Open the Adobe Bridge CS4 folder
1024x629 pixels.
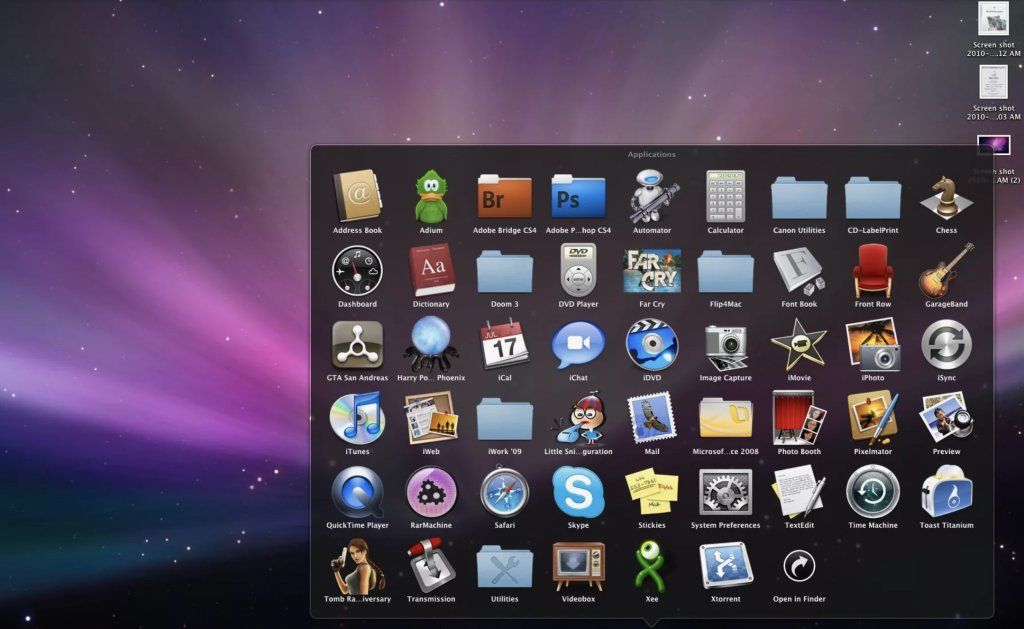point(505,196)
